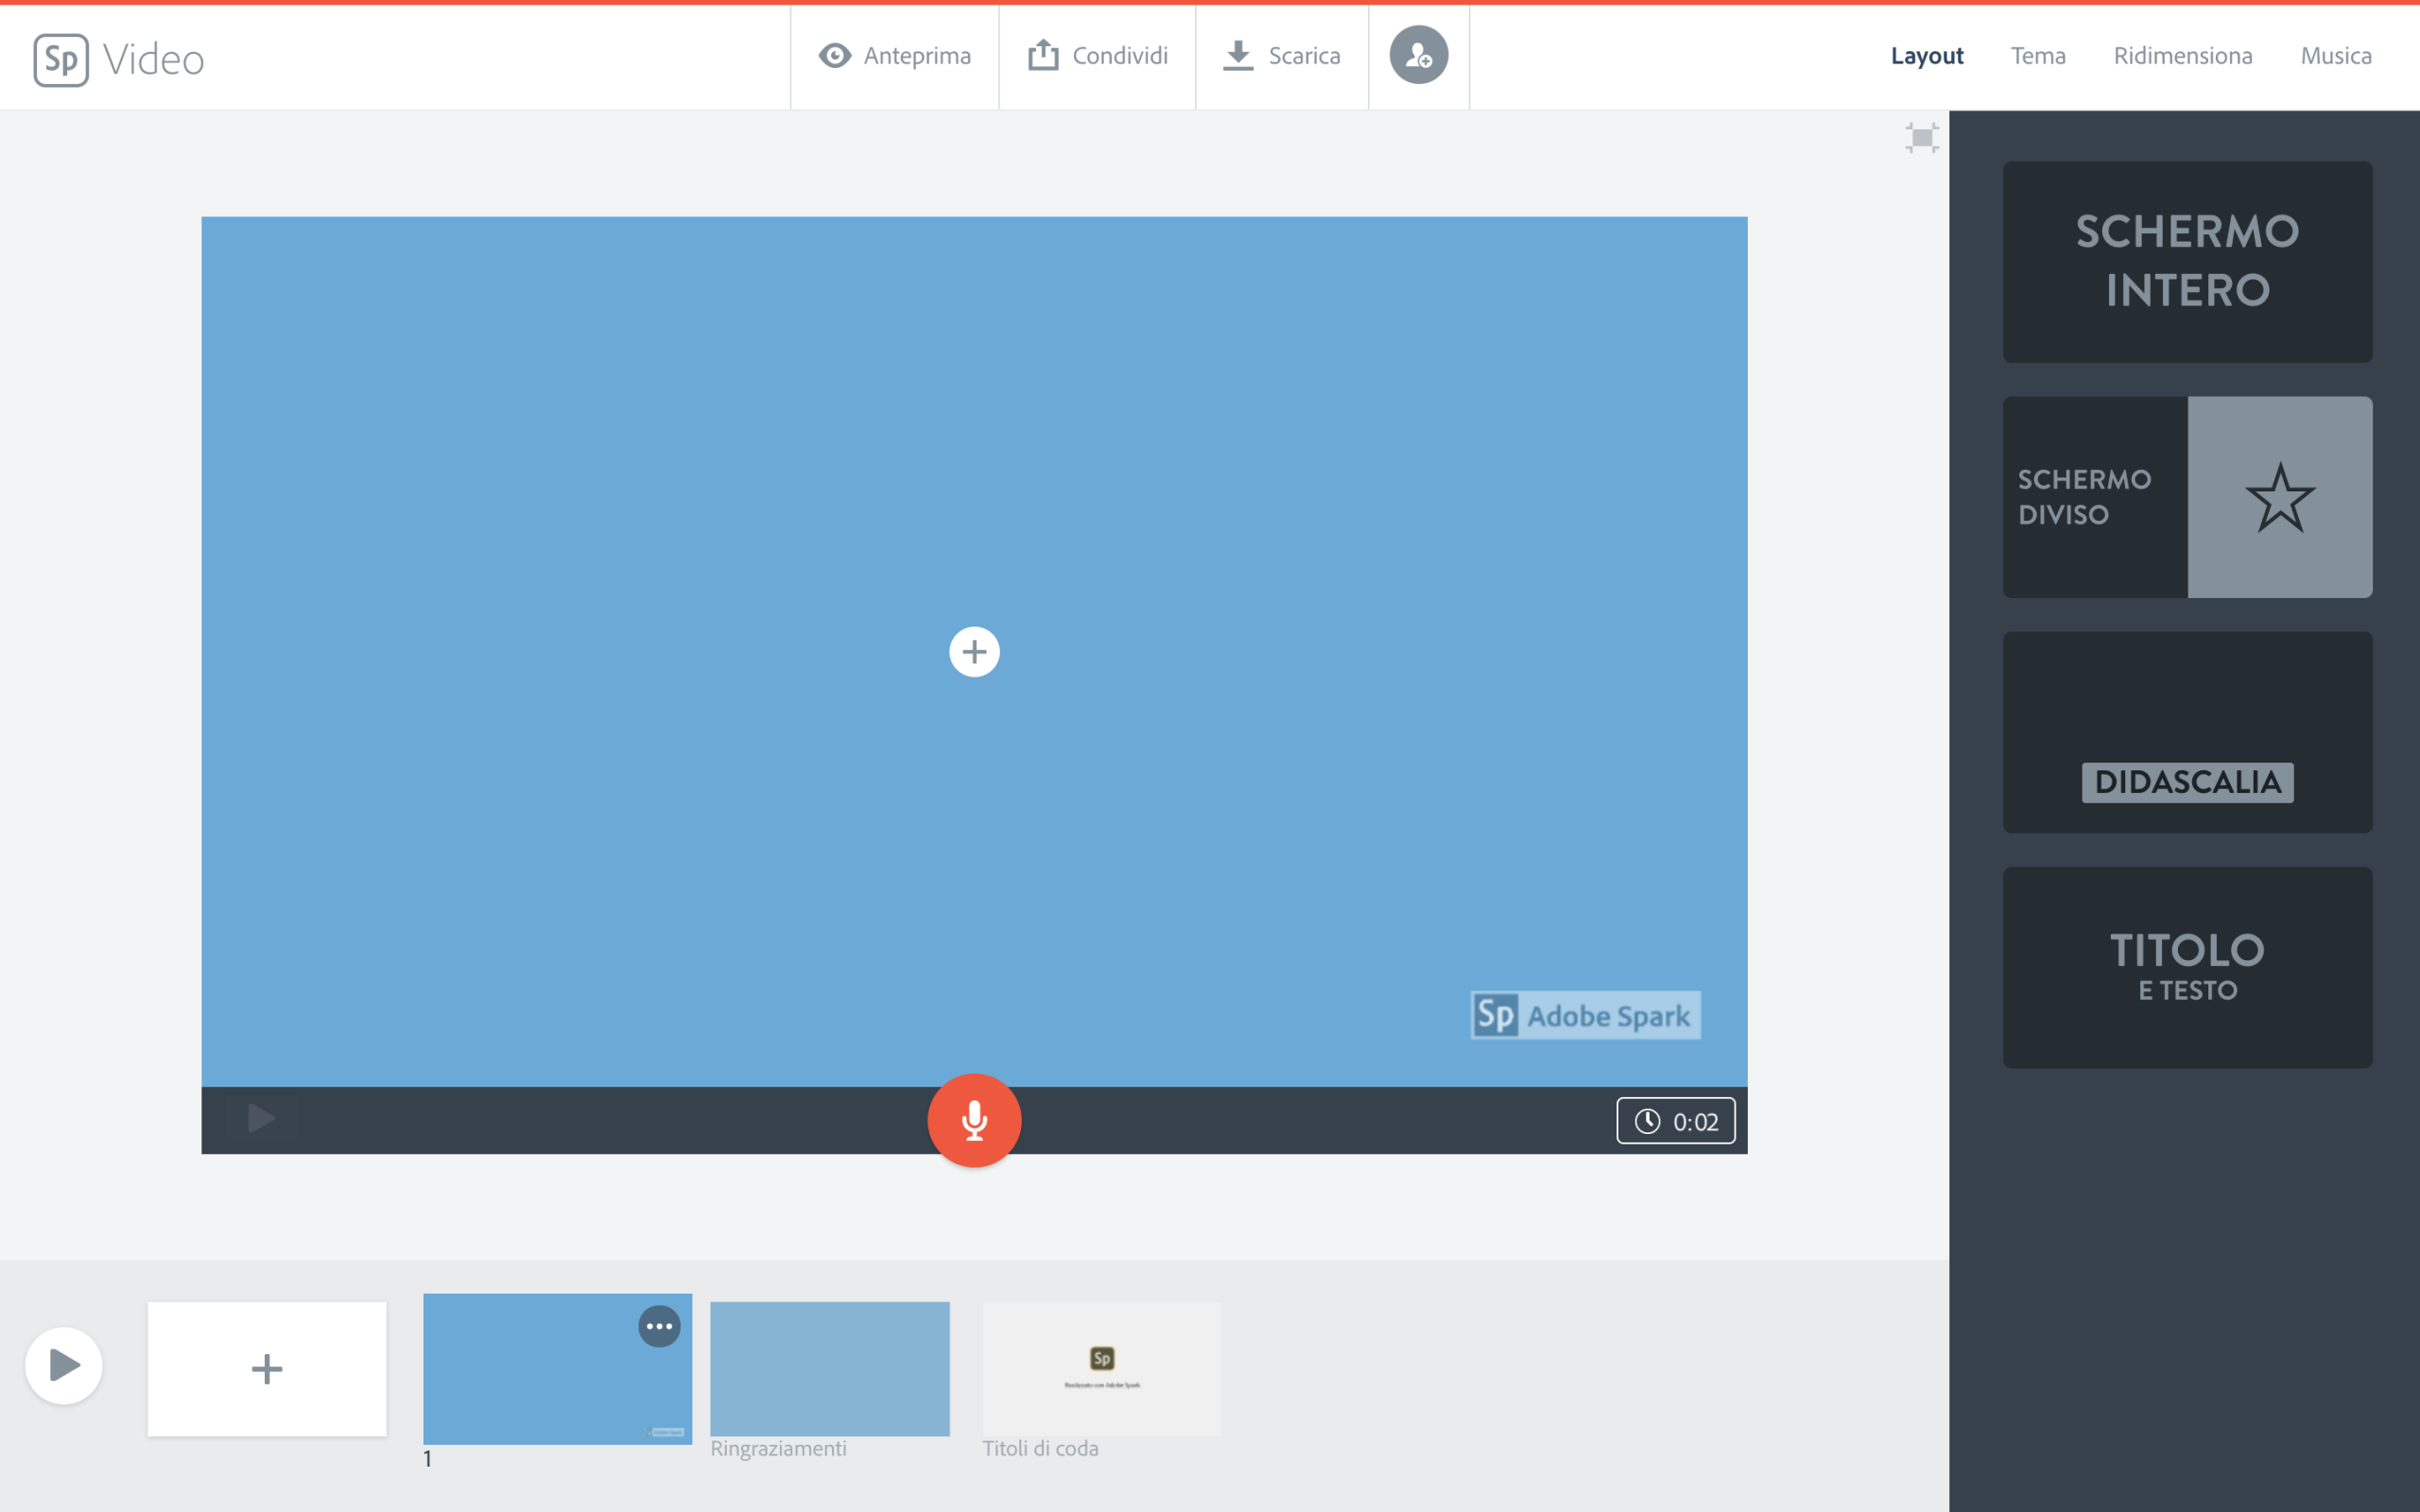
Task: Click Anteprima to preview video
Action: (x=895, y=56)
